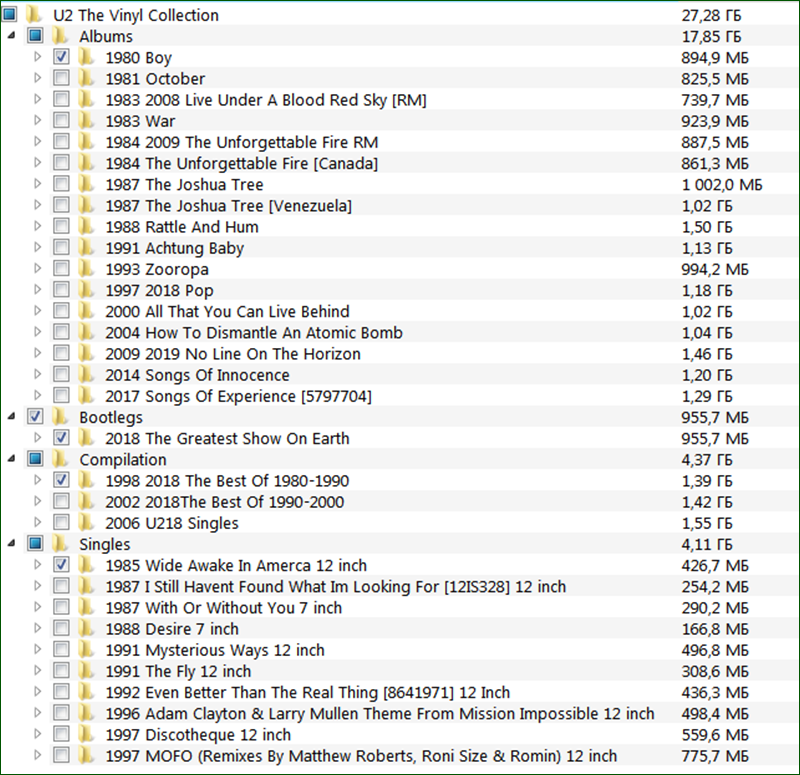Viewport: 800px width, 775px height.
Task: Check the 2017 Songs Of Experience checkbox
Action: [x=61, y=395]
